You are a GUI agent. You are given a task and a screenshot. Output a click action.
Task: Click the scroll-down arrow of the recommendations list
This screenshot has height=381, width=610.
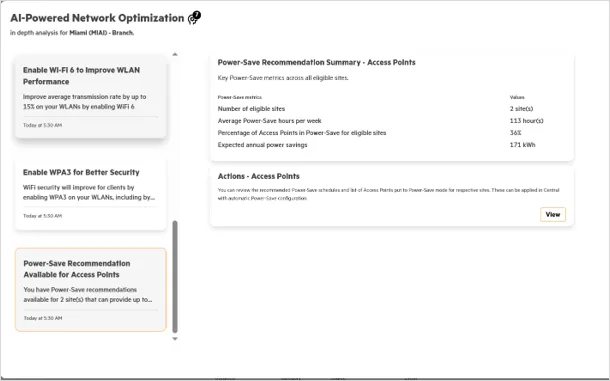click(175, 339)
